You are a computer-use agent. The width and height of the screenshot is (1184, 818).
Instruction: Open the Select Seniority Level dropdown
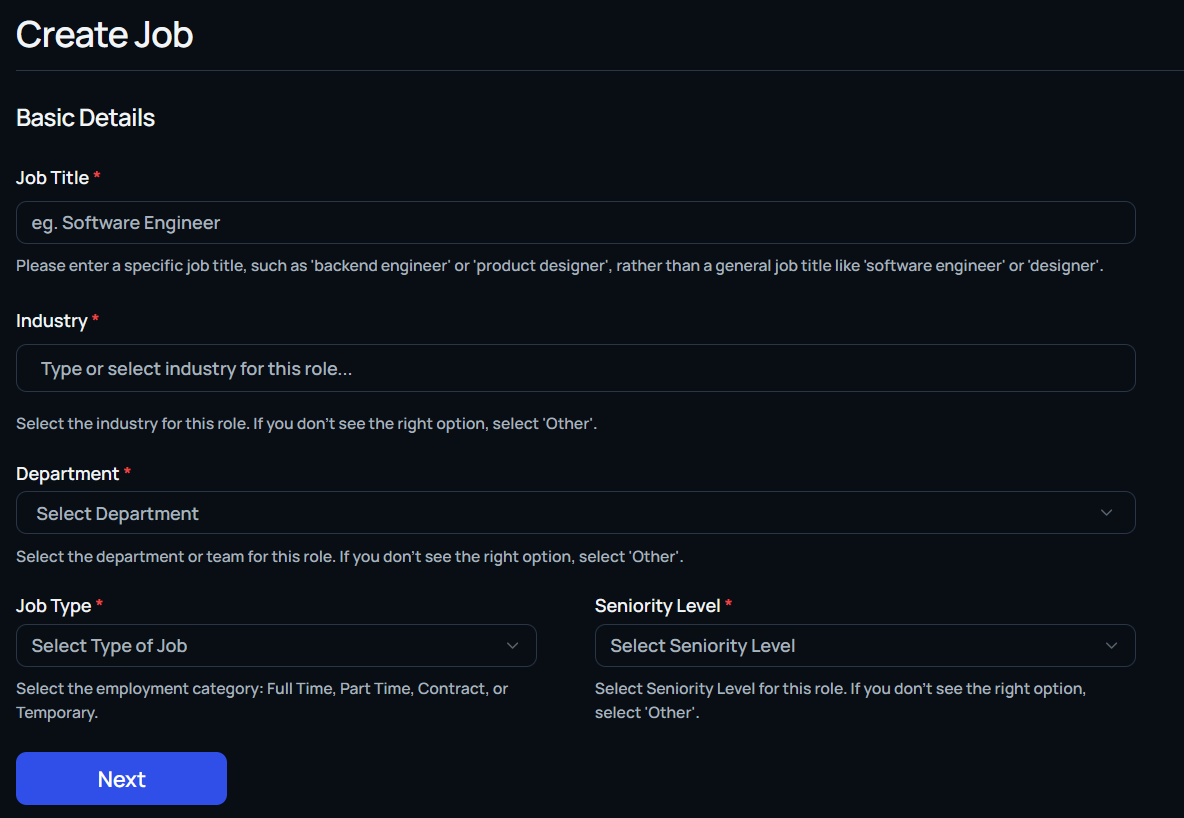(x=864, y=646)
